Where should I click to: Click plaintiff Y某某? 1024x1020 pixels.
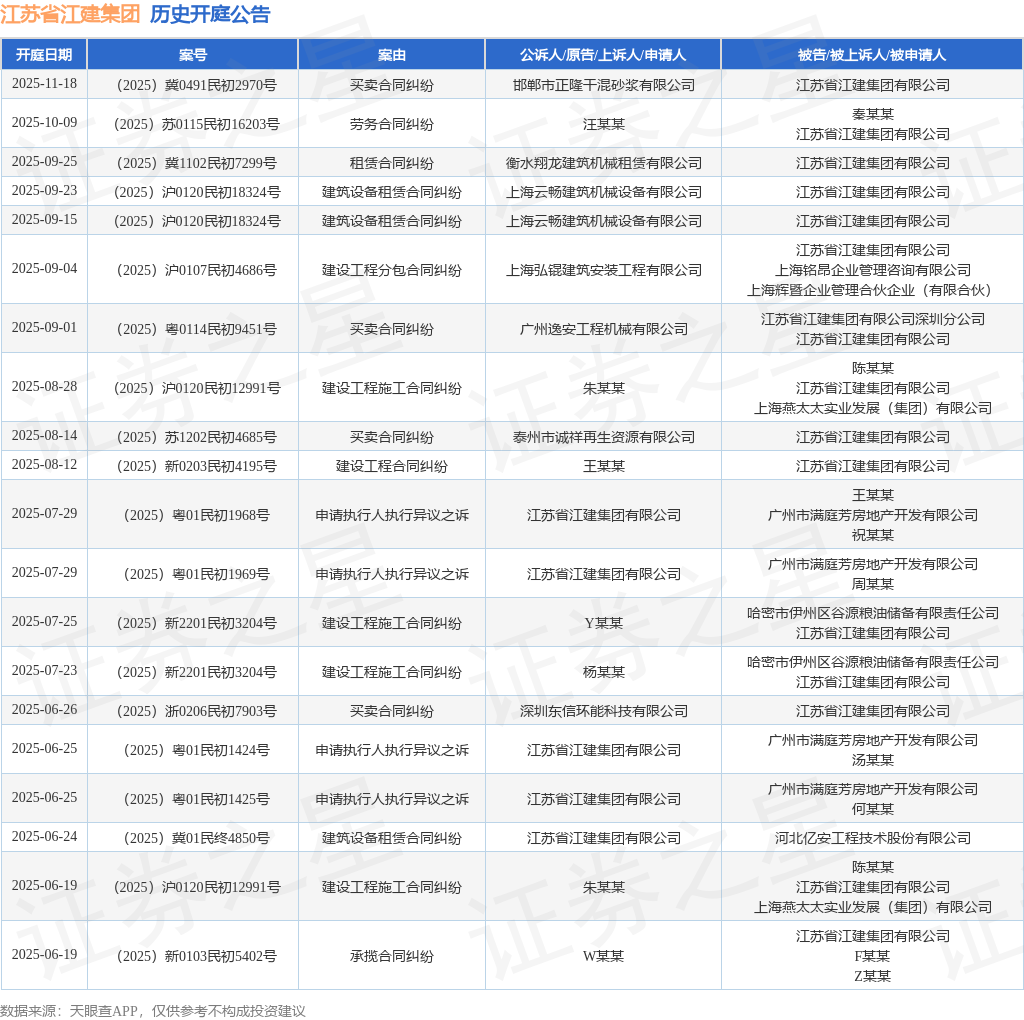[603, 623]
